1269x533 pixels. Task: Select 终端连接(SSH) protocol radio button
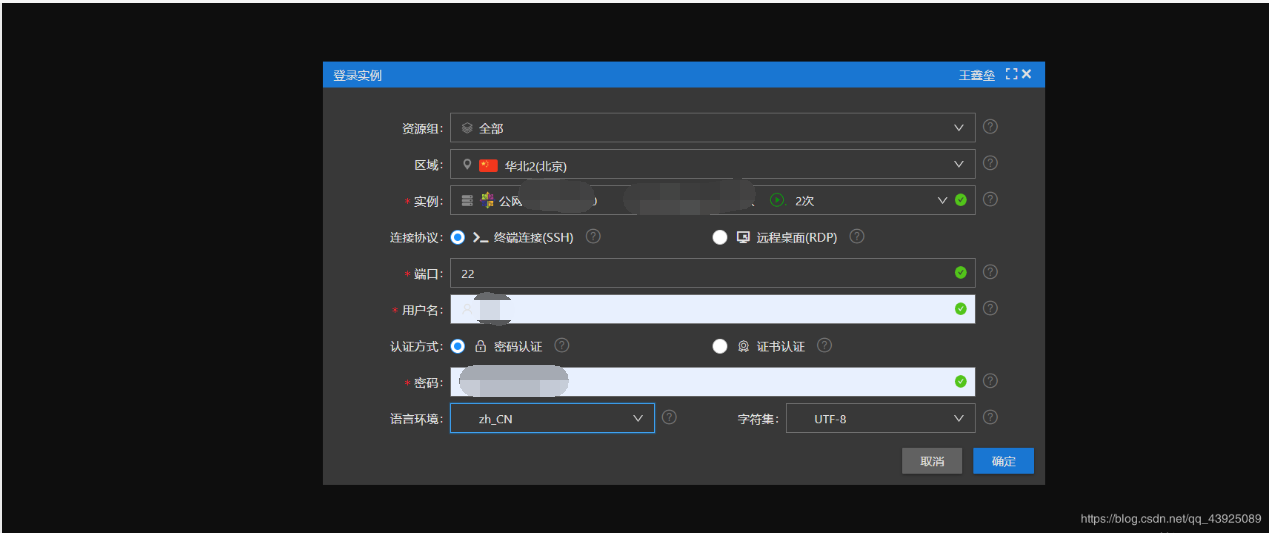tap(458, 237)
